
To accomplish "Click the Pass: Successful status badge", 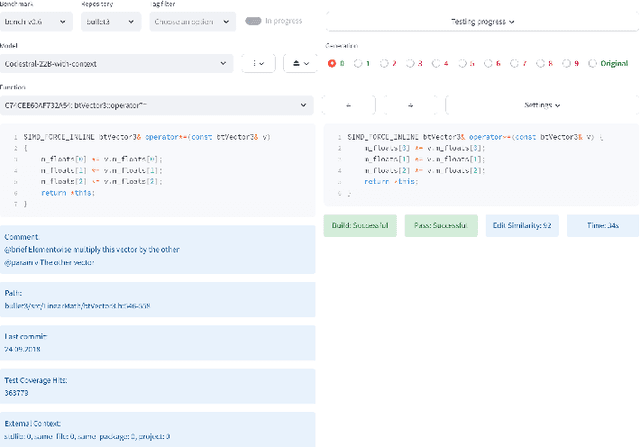I will pyautogui.click(x=440, y=225).
